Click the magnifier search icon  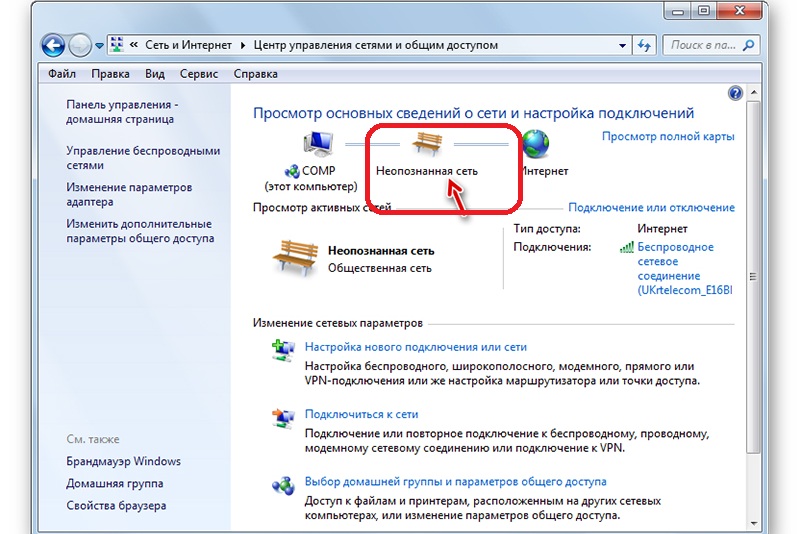pyautogui.click(x=748, y=45)
